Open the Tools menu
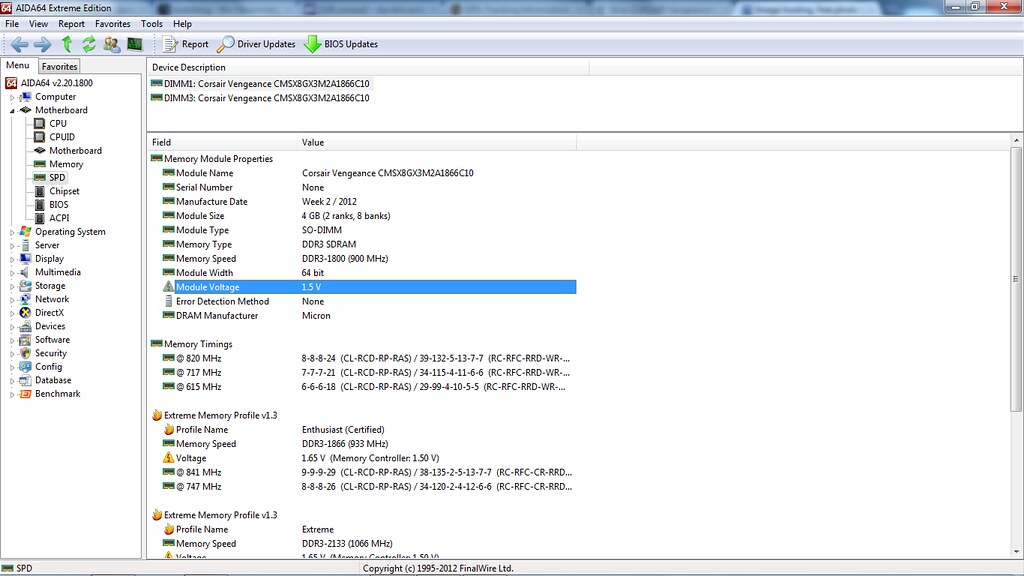 (x=152, y=24)
